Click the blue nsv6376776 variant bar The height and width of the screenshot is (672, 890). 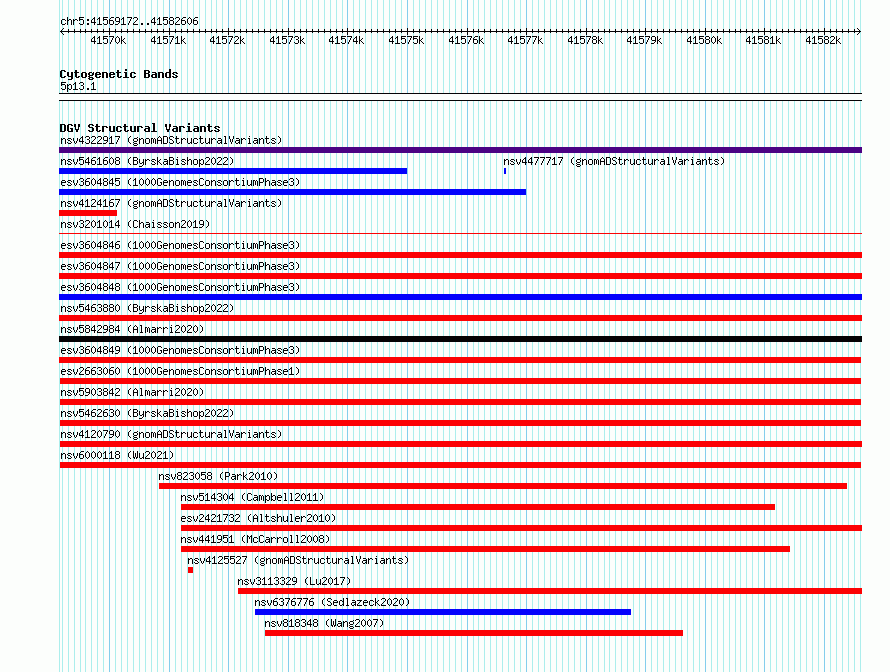(443, 612)
